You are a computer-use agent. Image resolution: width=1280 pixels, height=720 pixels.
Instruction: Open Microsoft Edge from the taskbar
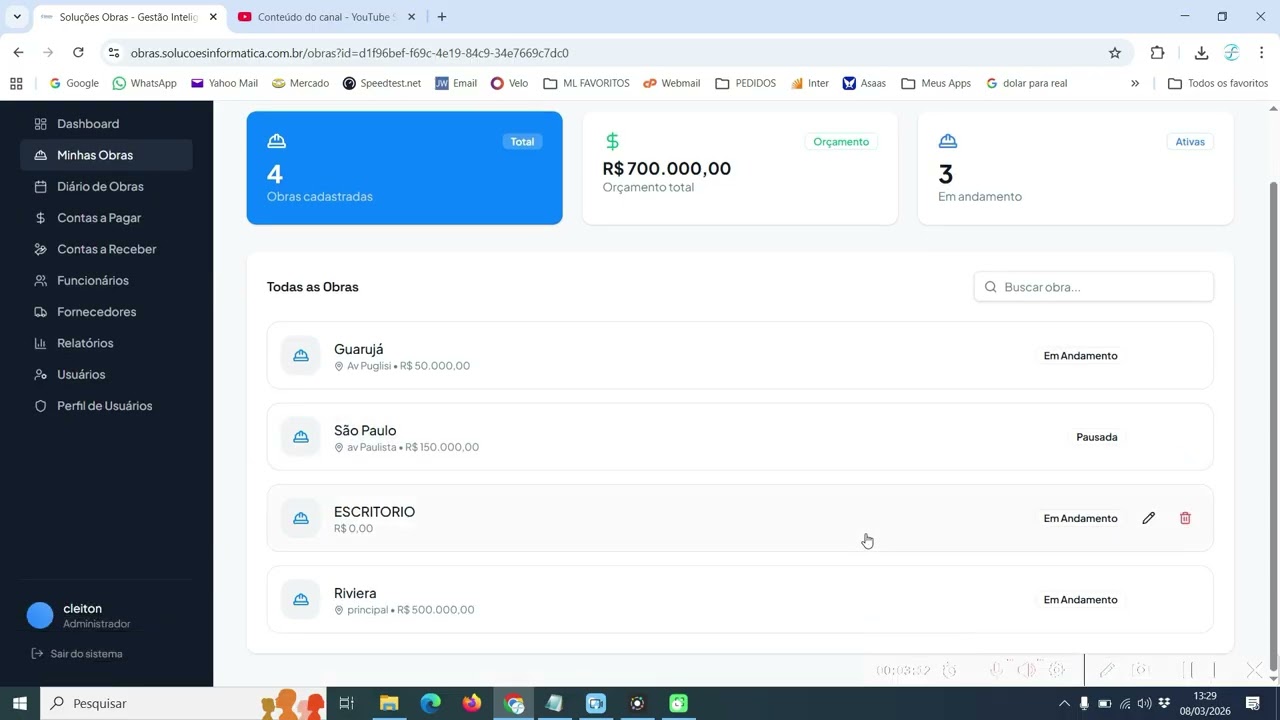click(x=430, y=703)
